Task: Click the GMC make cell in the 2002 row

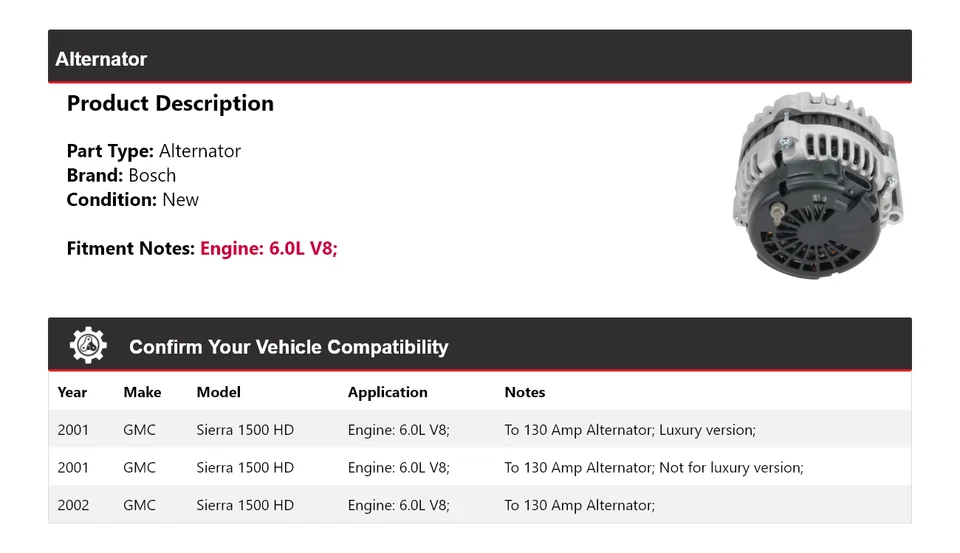Action: 140,505
